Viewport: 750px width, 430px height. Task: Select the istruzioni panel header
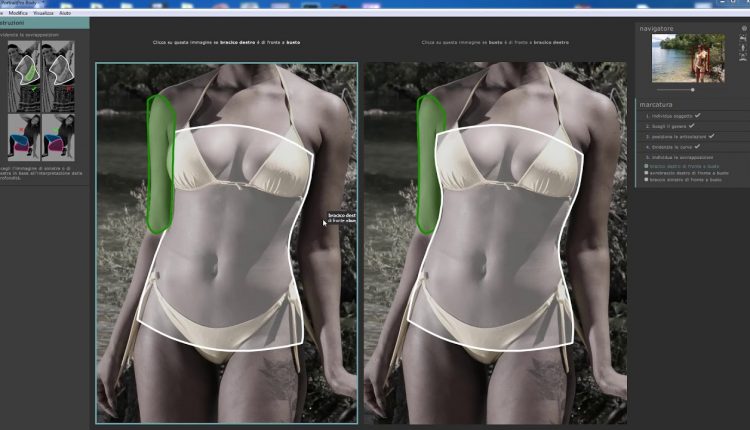[44, 22]
